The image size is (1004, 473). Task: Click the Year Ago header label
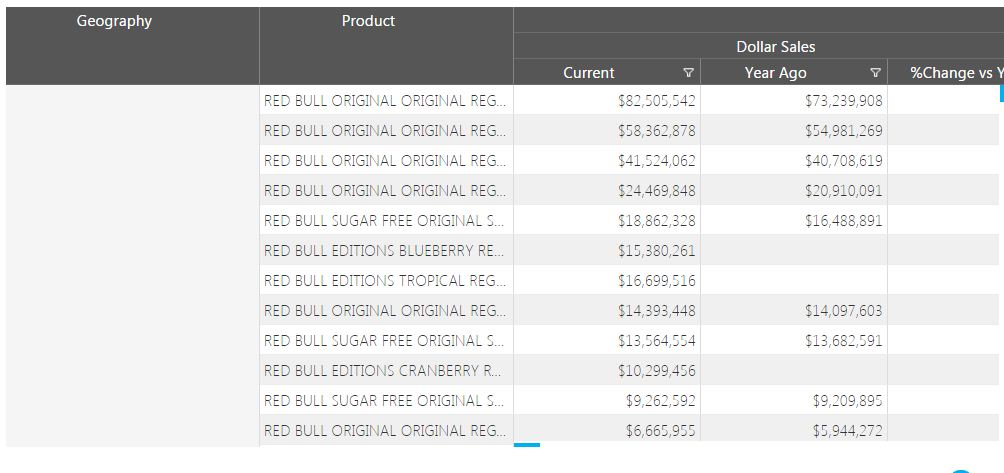pyautogui.click(x=776, y=73)
